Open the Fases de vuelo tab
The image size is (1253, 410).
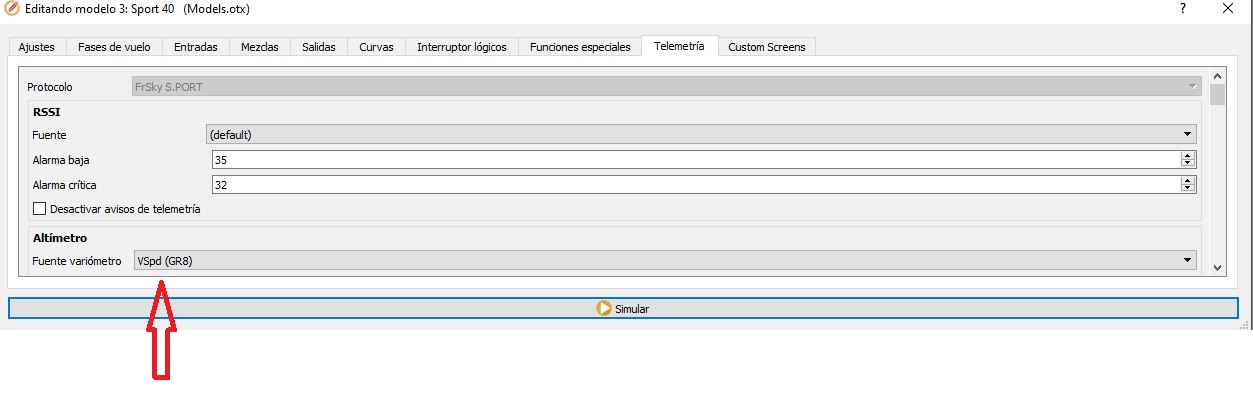115,47
